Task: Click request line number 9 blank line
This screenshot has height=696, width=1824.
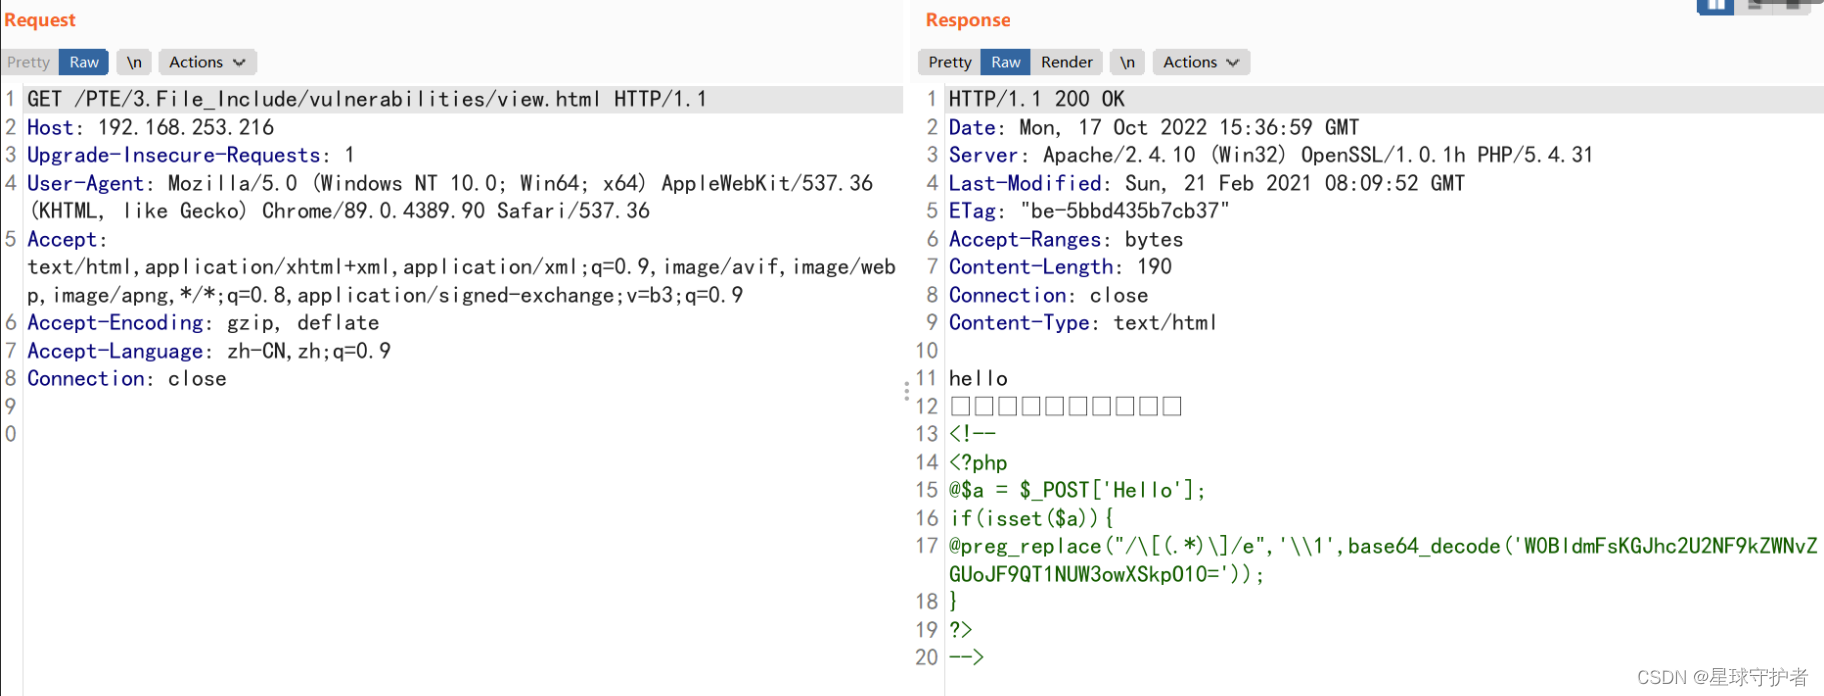Action: (x=10, y=406)
